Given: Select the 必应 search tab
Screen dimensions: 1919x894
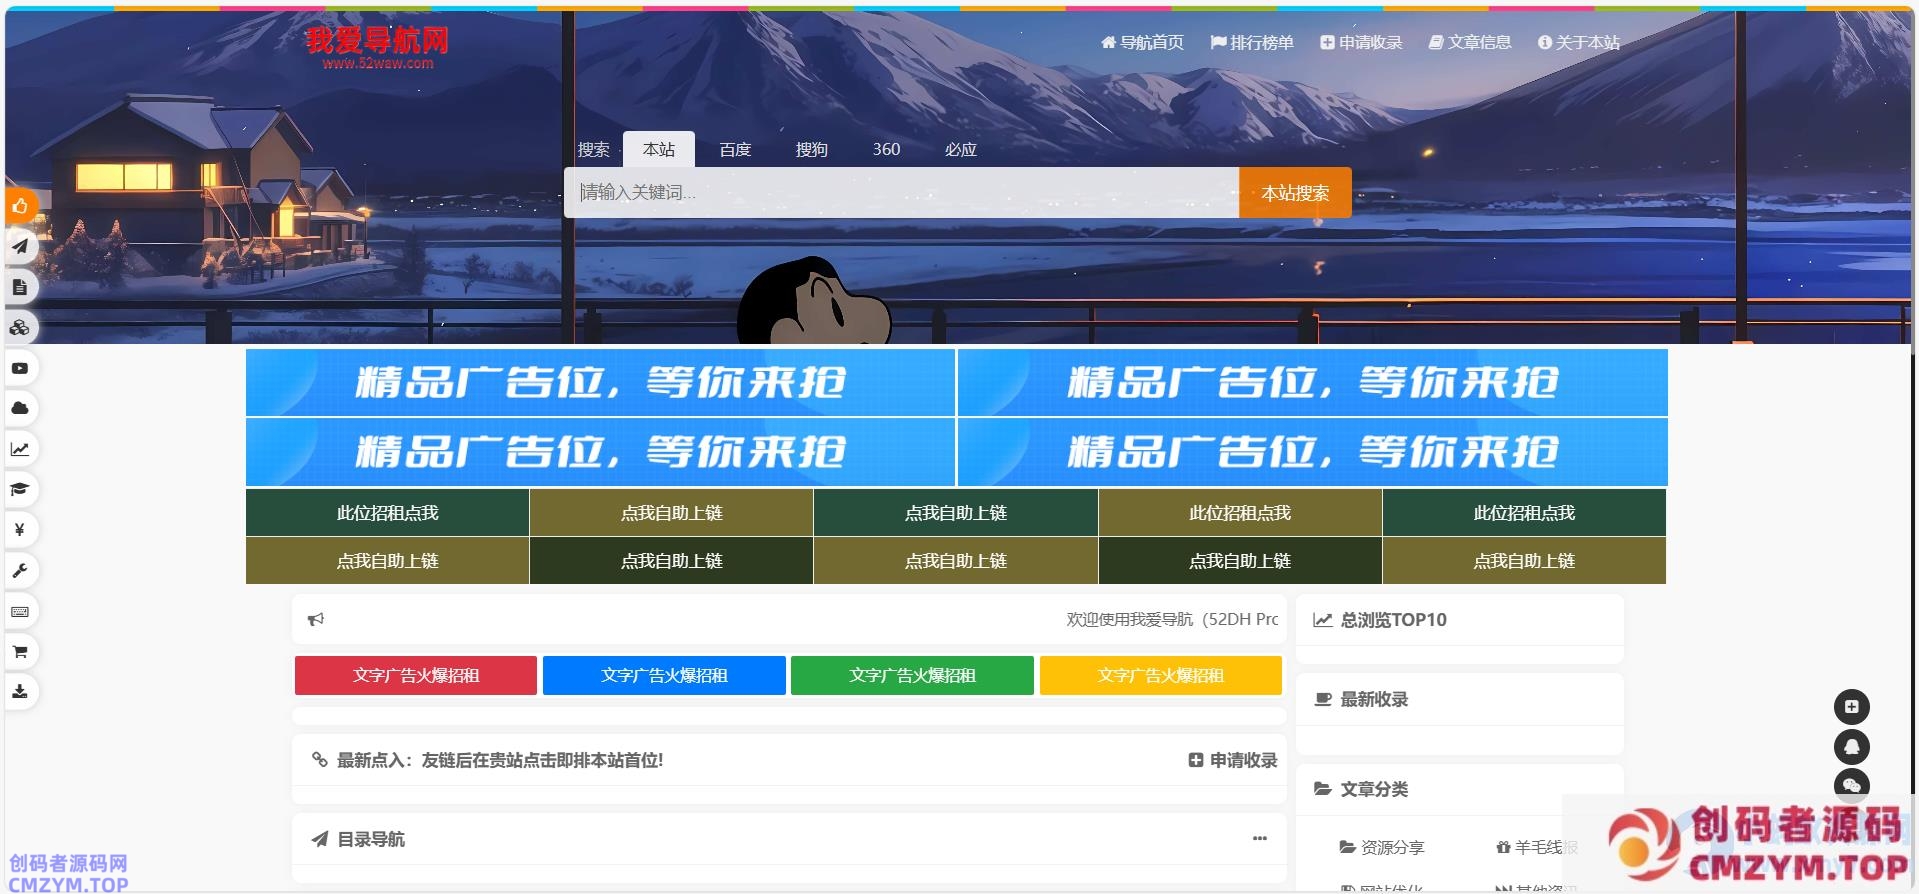Looking at the screenshot, I should pyautogui.click(x=960, y=150).
